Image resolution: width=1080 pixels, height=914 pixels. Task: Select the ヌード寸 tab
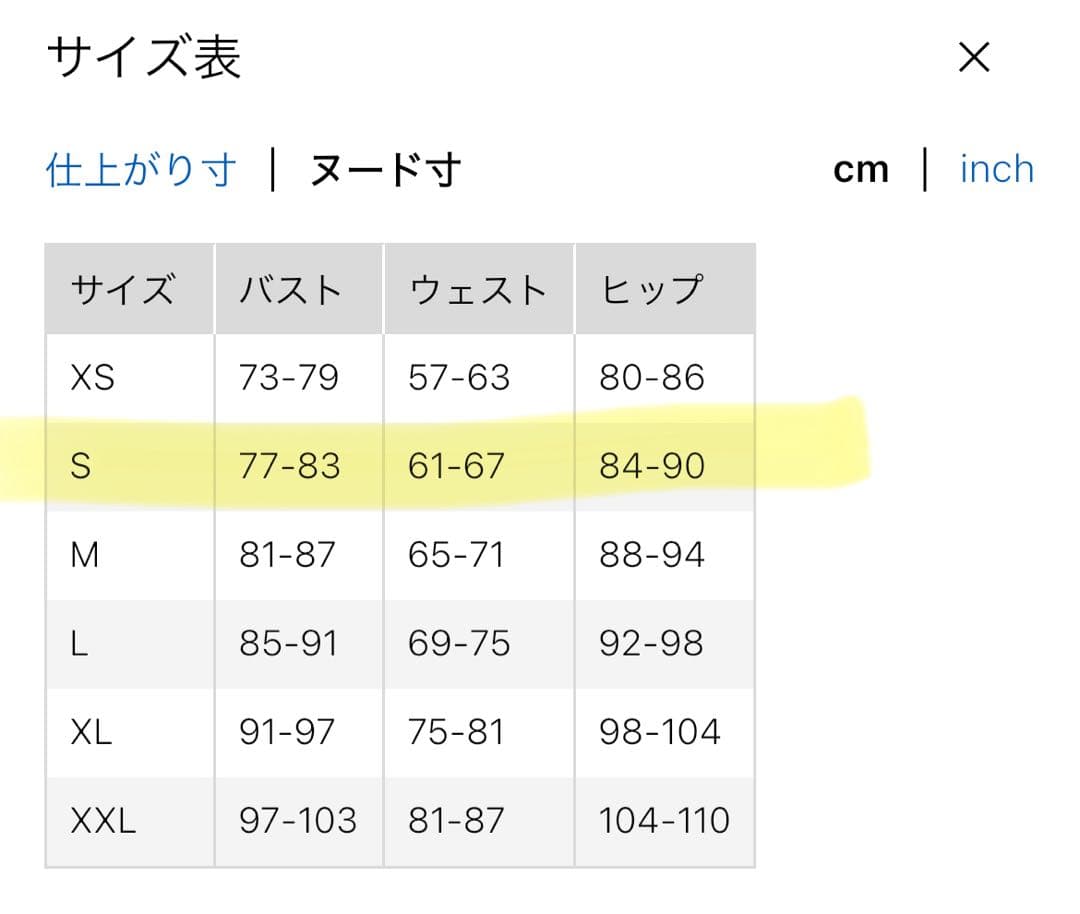pyautogui.click(x=385, y=170)
